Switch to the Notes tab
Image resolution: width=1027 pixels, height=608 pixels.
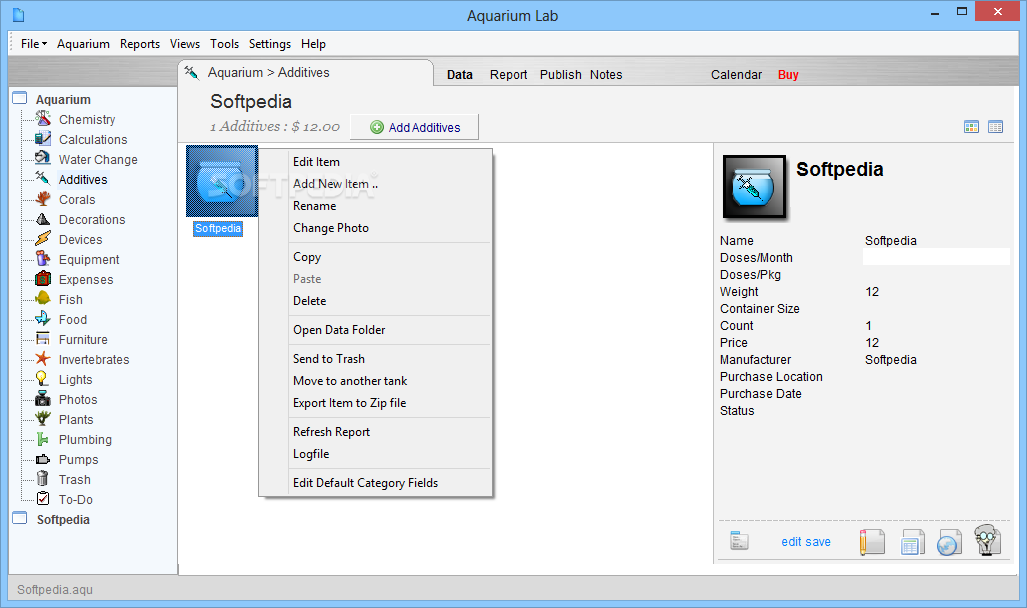606,75
